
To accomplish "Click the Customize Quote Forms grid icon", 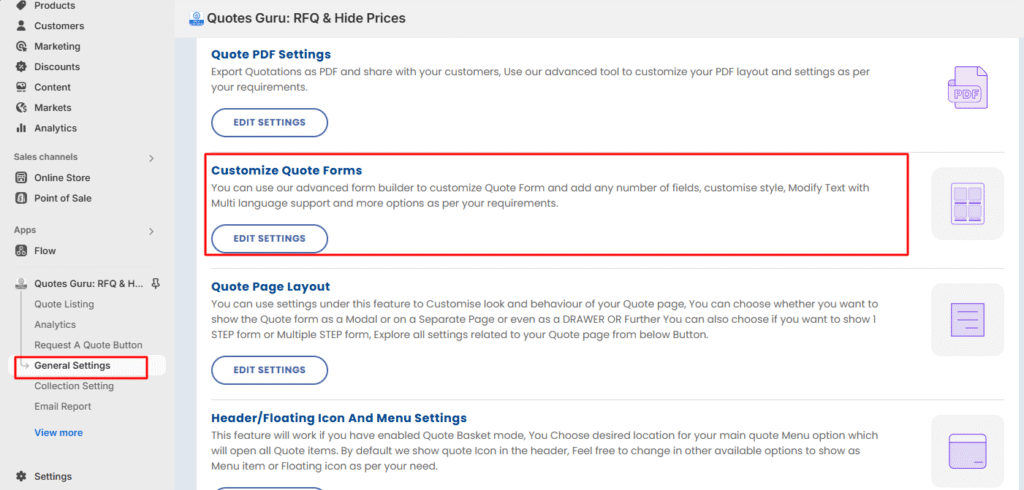I will point(967,203).
